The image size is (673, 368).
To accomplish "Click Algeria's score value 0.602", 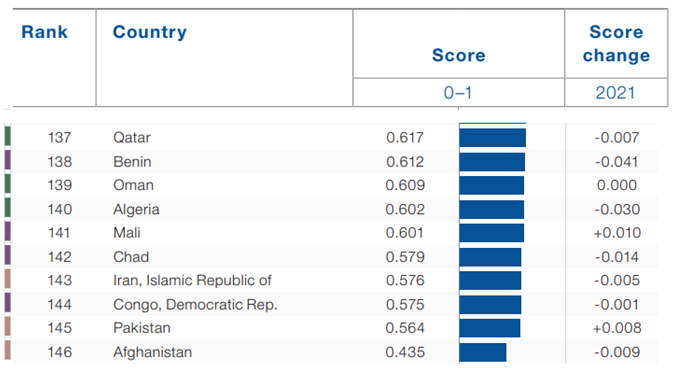I will pos(405,209).
